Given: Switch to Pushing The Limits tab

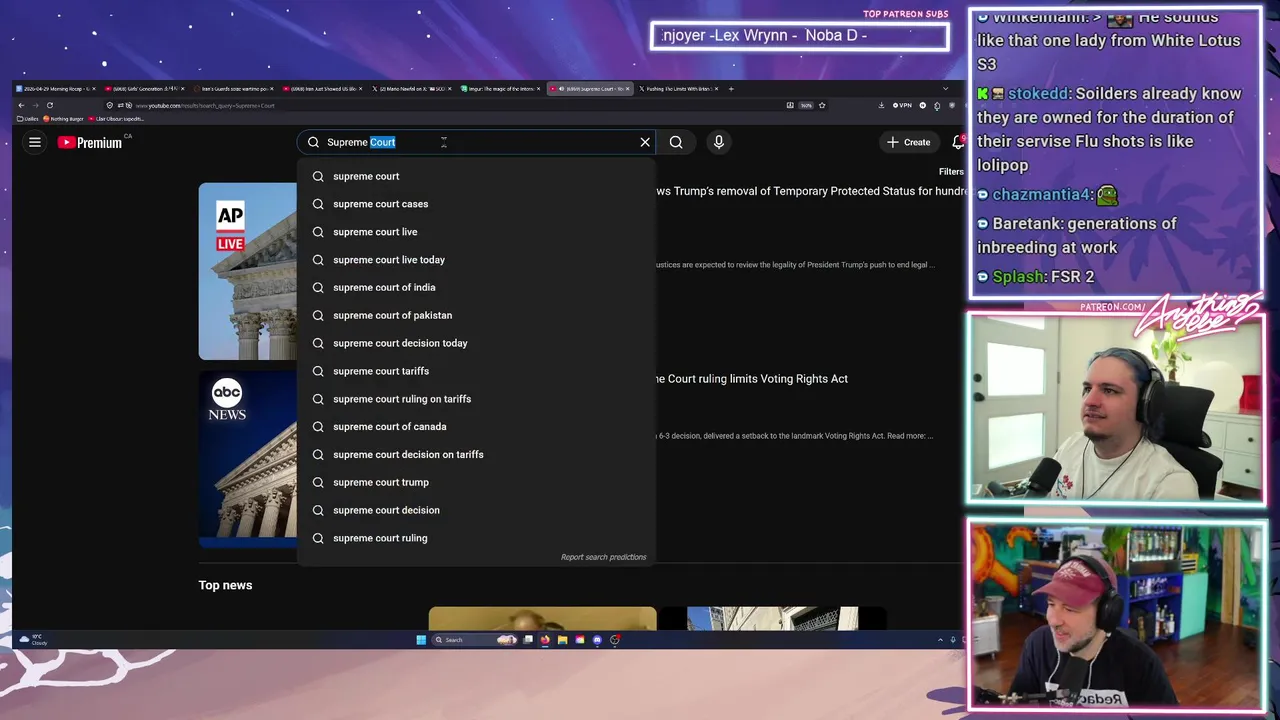Looking at the screenshot, I should pos(679,89).
